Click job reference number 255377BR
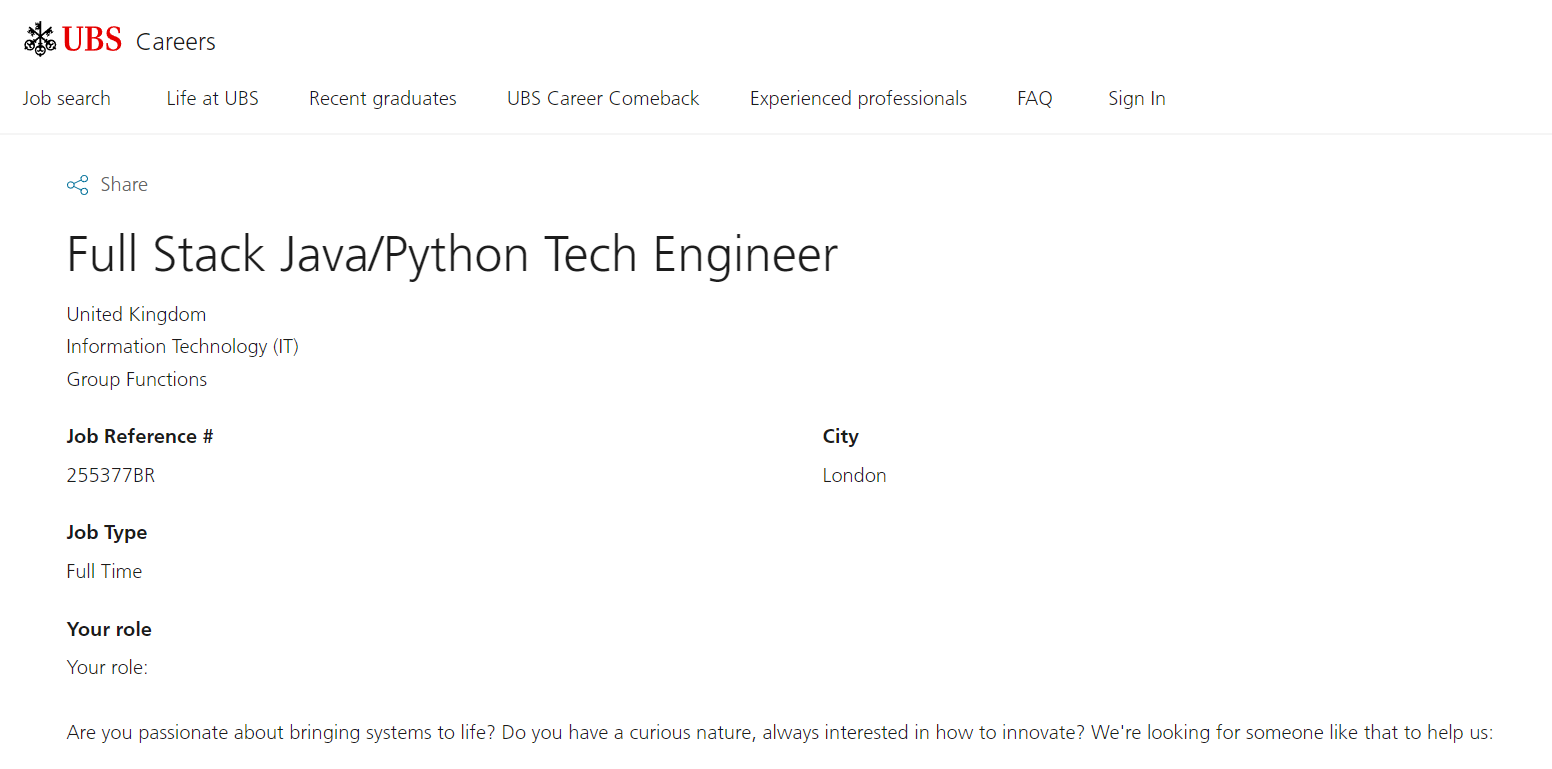The height and width of the screenshot is (769, 1552). [111, 476]
